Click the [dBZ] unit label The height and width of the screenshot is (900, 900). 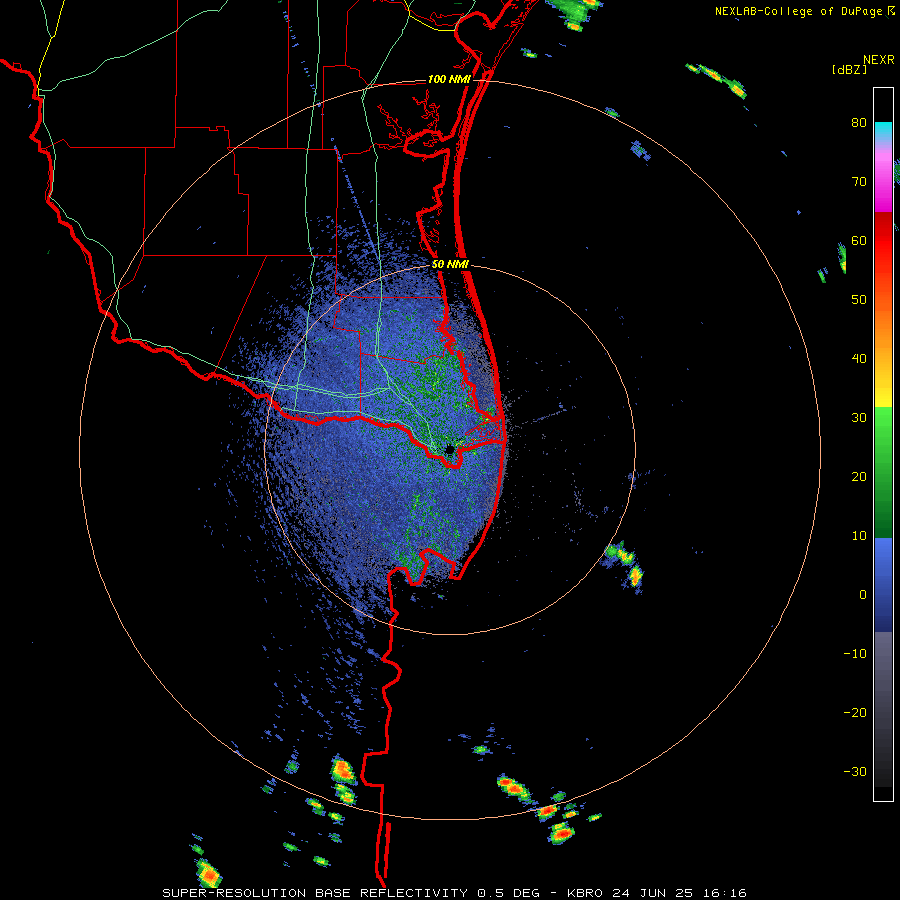pos(849,70)
